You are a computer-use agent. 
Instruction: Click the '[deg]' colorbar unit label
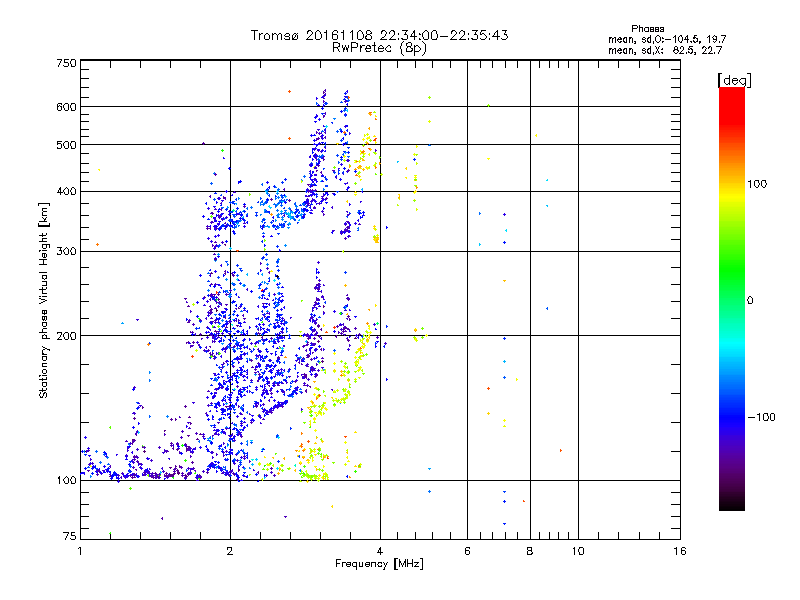pos(734,80)
